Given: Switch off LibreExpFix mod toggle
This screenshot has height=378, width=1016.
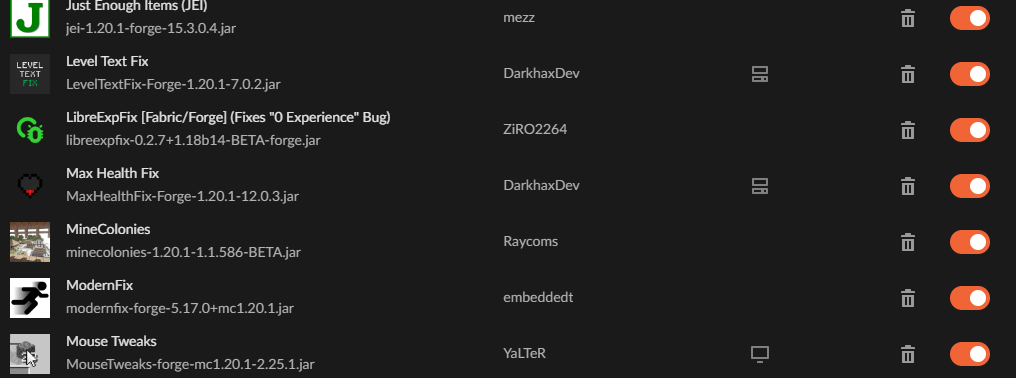Looking at the screenshot, I should click(x=970, y=130).
